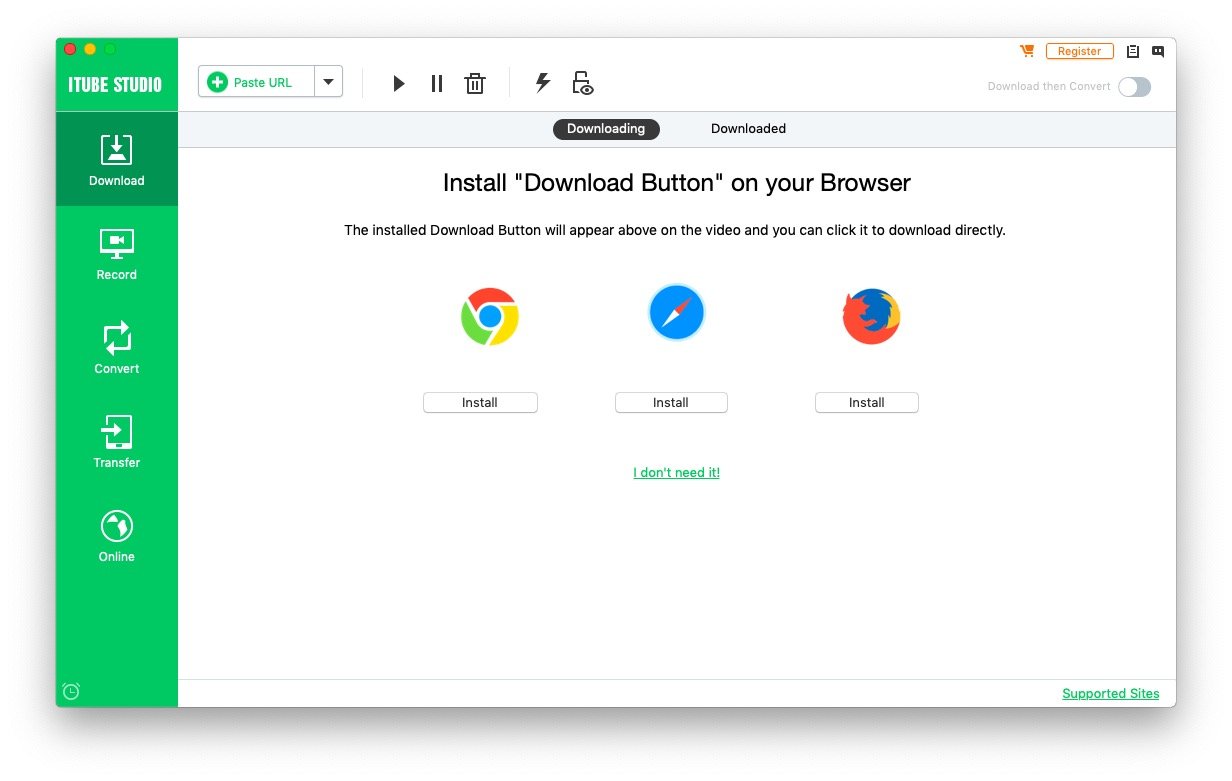Click the scheduler alarm clock icon
Screen dimensions: 1232x781
(x=71, y=691)
